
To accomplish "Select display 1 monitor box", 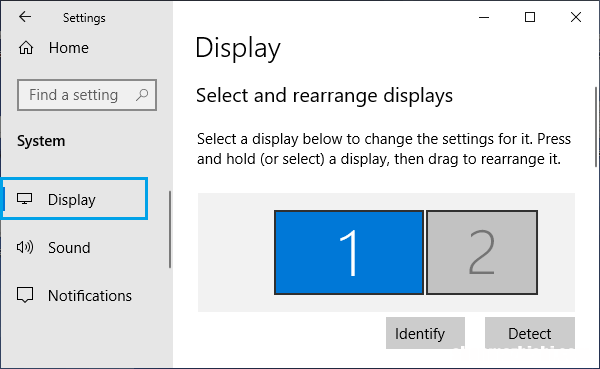I will point(349,252).
